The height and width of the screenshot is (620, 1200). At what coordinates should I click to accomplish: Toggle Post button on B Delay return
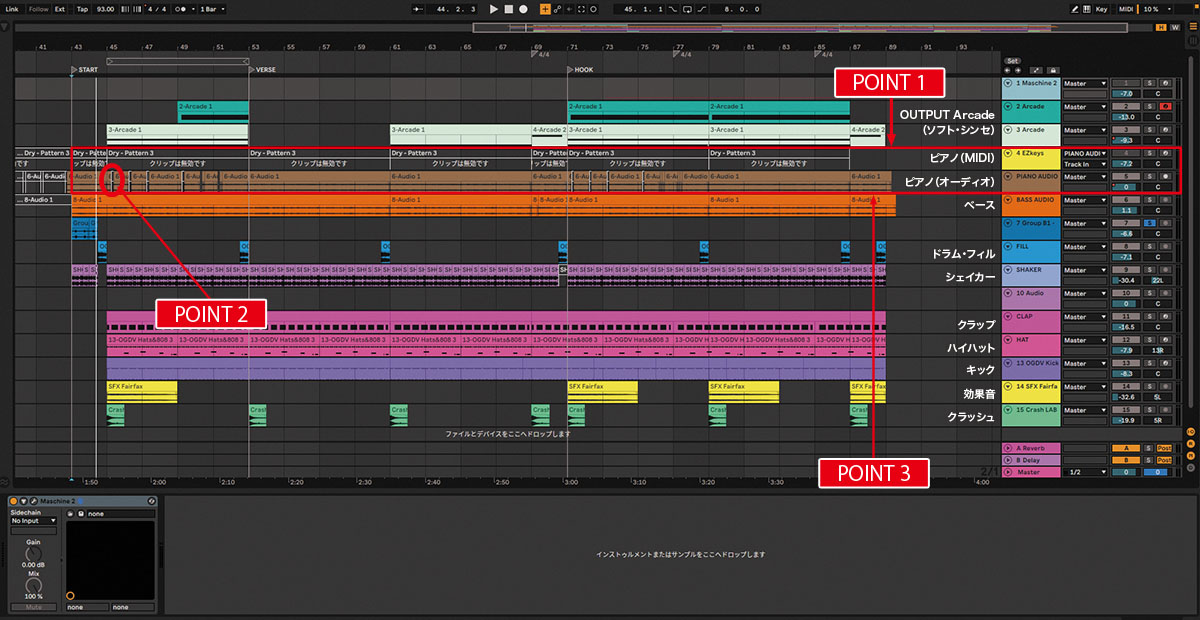1164,460
